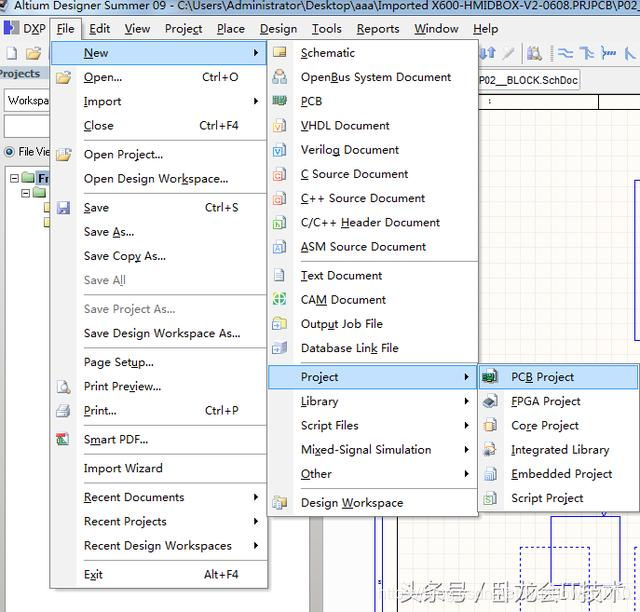
Task: Open the Reports menu
Action: click(x=378, y=29)
